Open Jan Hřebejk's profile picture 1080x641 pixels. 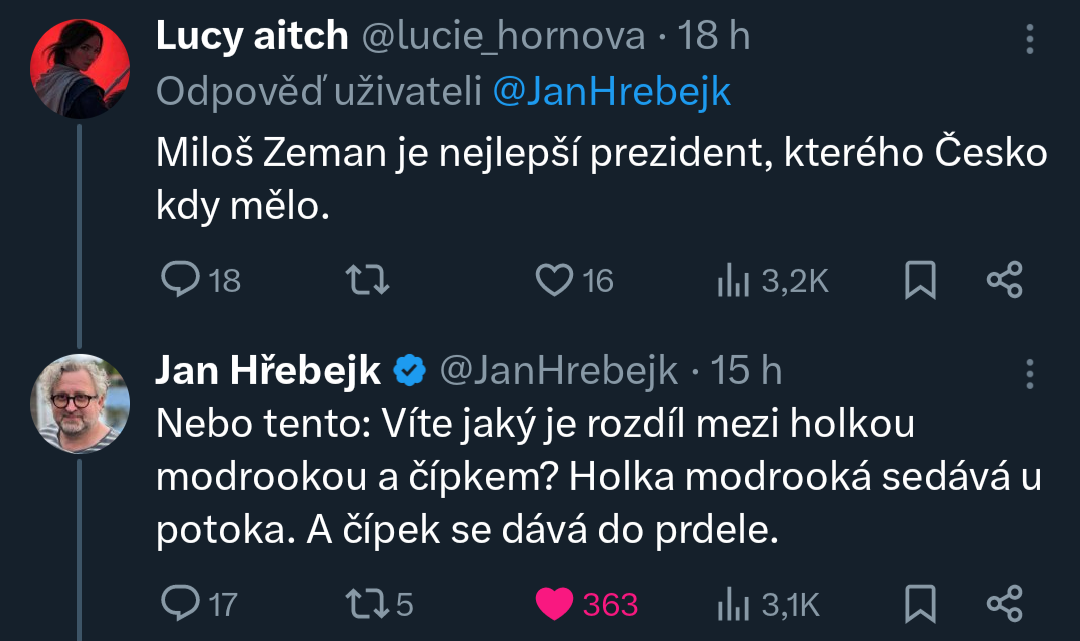point(80,403)
